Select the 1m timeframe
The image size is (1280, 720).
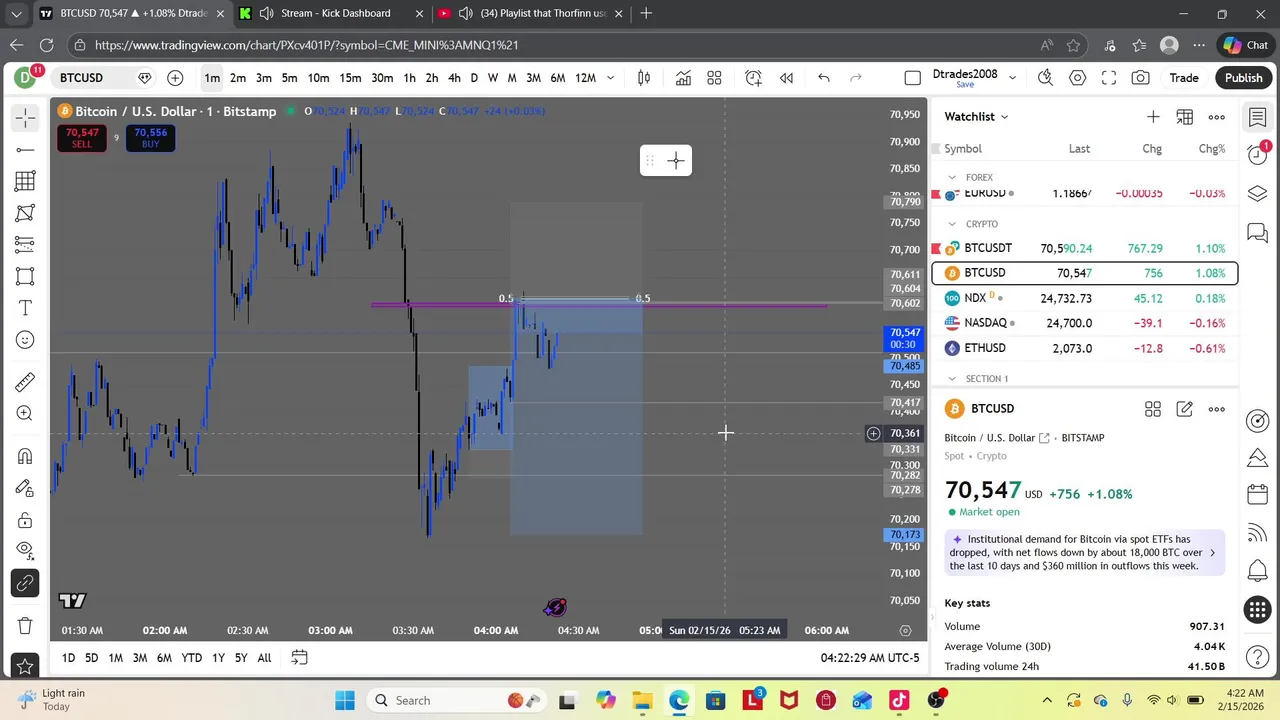pos(212,78)
